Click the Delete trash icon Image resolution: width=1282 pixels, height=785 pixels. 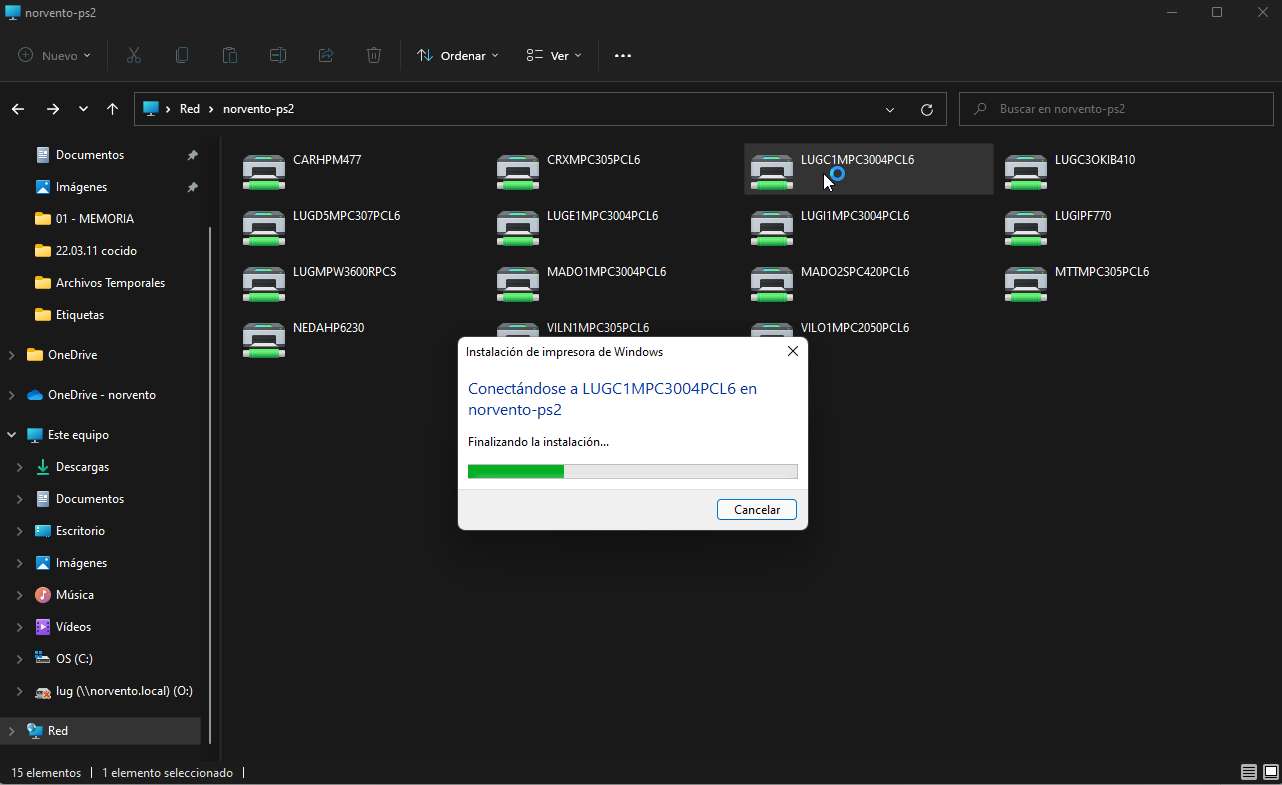[x=374, y=56]
